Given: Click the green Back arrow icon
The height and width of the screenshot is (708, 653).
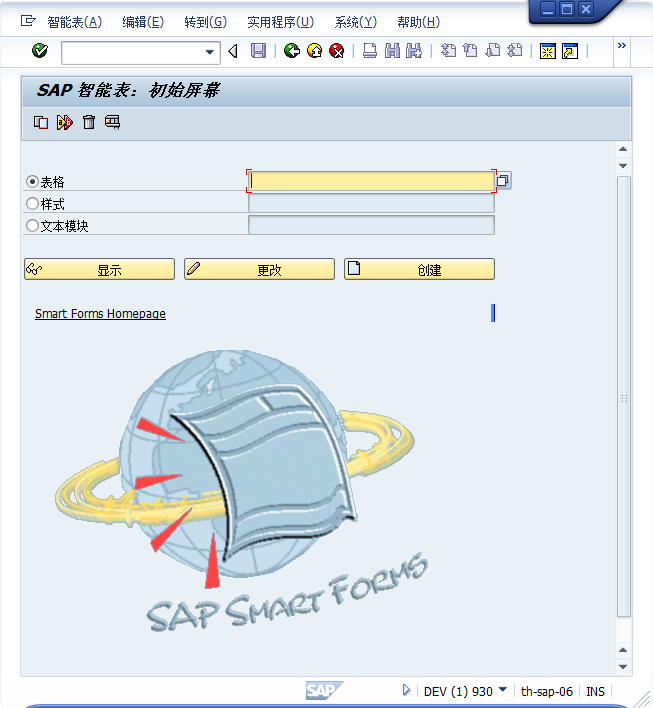Looking at the screenshot, I should click(x=292, y=51).
